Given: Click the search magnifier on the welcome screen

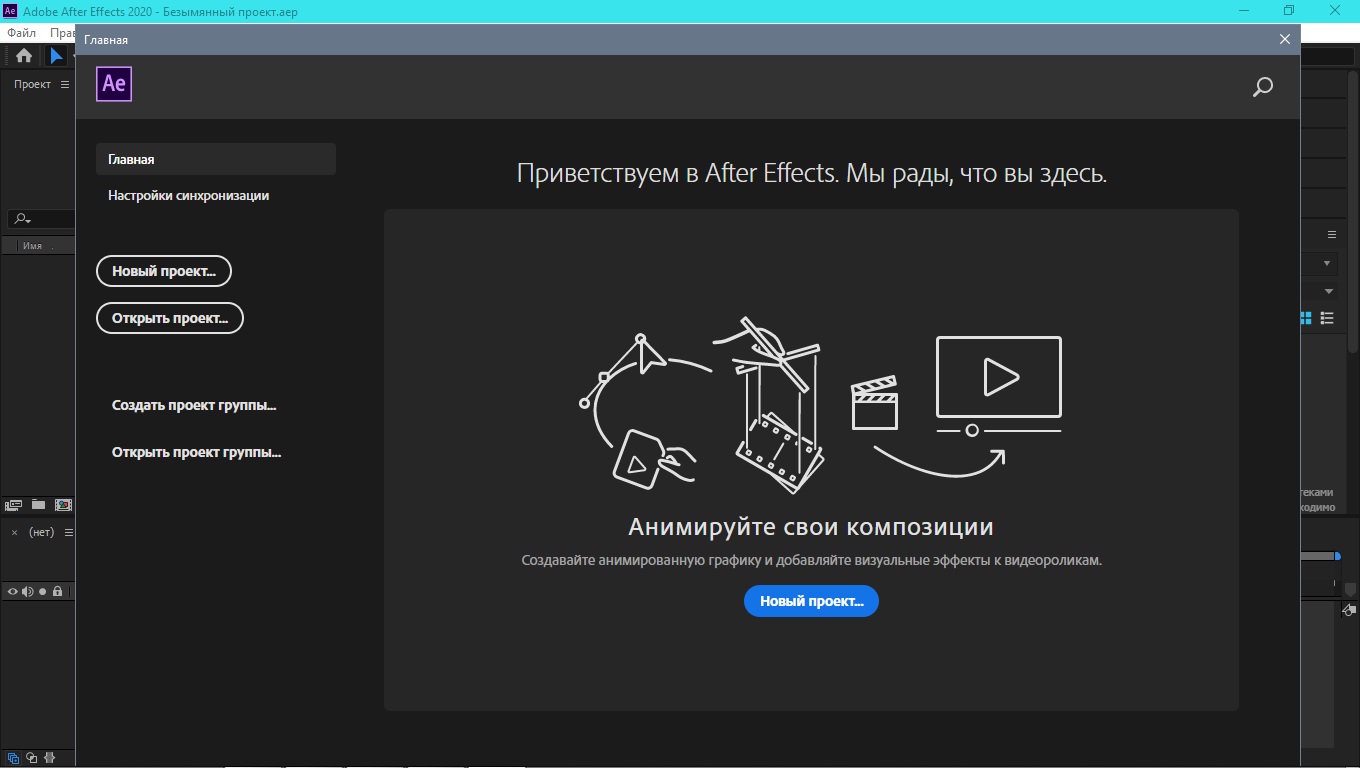Looking at the screenshot, I should tap(1262, 87).
